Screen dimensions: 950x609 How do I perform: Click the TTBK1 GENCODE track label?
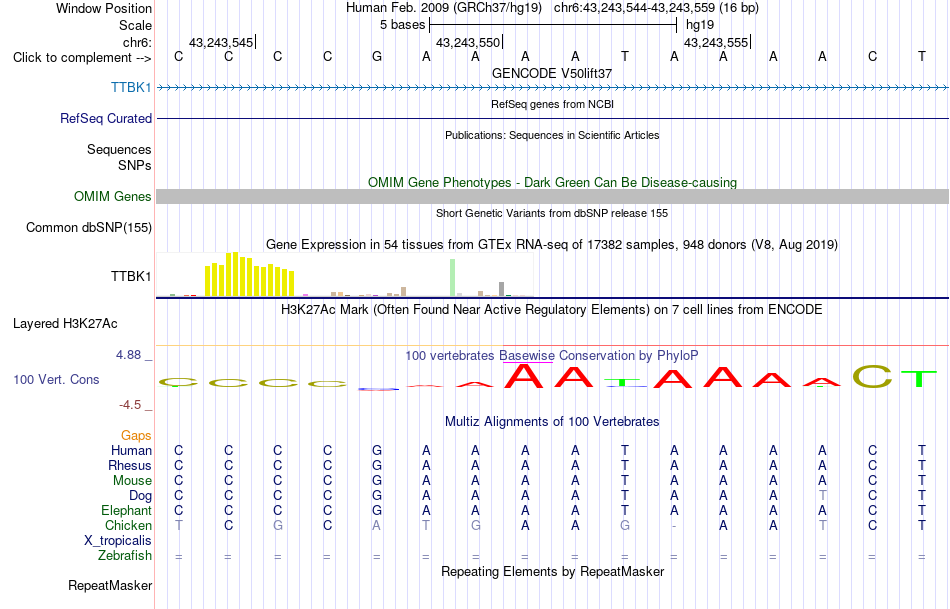click(x=131, y=87)
